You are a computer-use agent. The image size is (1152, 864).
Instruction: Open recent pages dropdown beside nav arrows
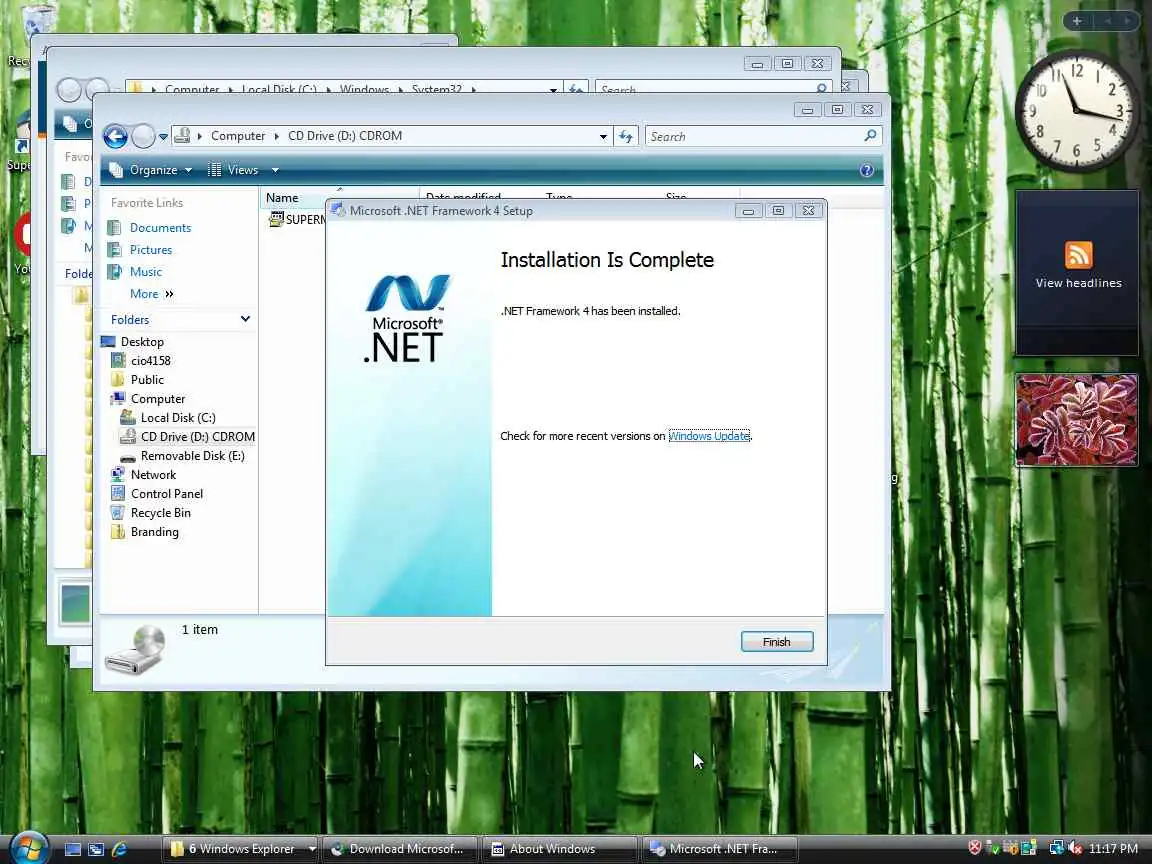point(163,137)
